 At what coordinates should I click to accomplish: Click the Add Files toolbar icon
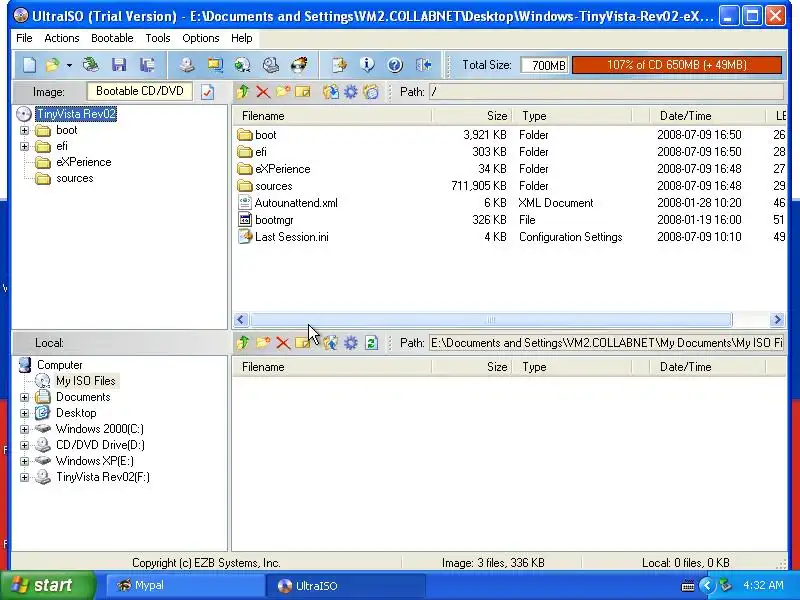pos(339,65)
